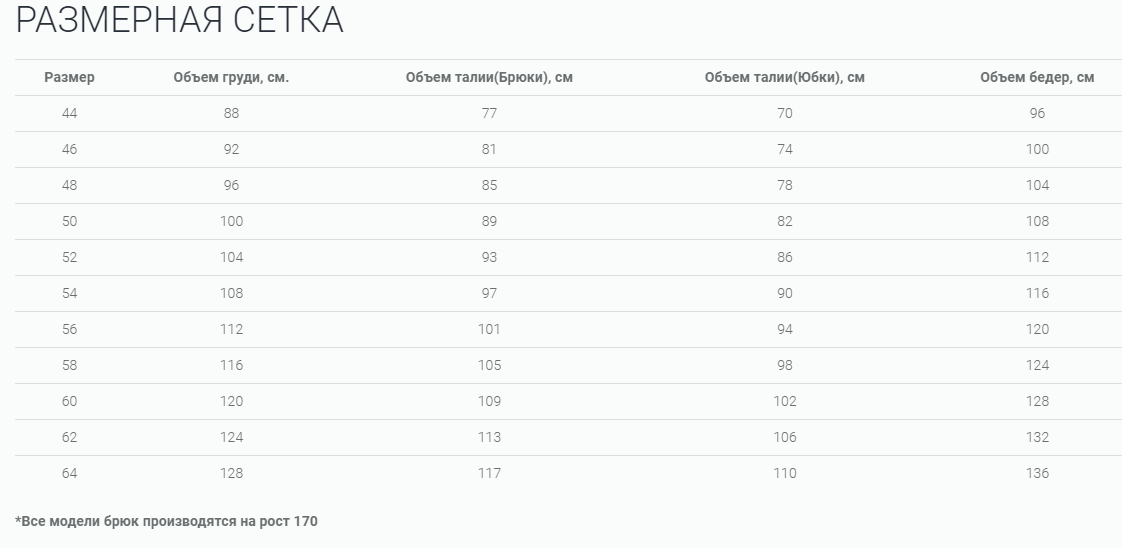This screenshot has width=1122, height=548.
Task: Select chest value 116 in size 58 row
Action: (x=231, y=365)
